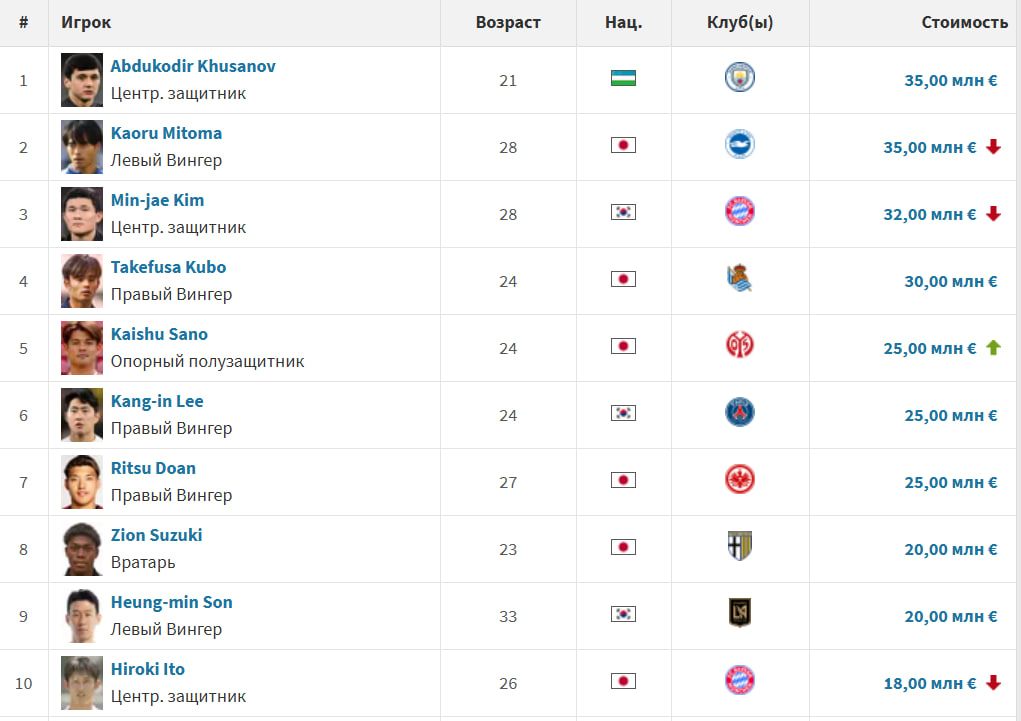Click Kaishu Sano's green value-up arrow
The height and width of the screenshot is (721, 1021).
tap(993, 348)
